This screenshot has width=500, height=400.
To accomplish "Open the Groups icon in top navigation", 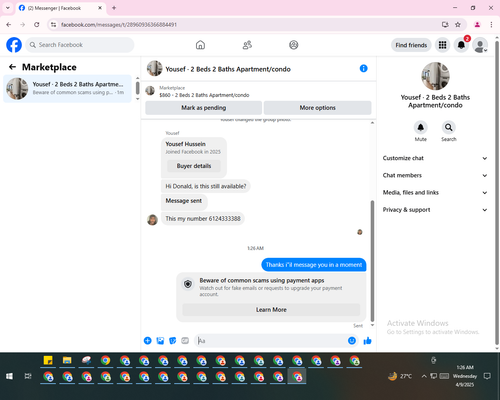I will (x=294, y=45).
